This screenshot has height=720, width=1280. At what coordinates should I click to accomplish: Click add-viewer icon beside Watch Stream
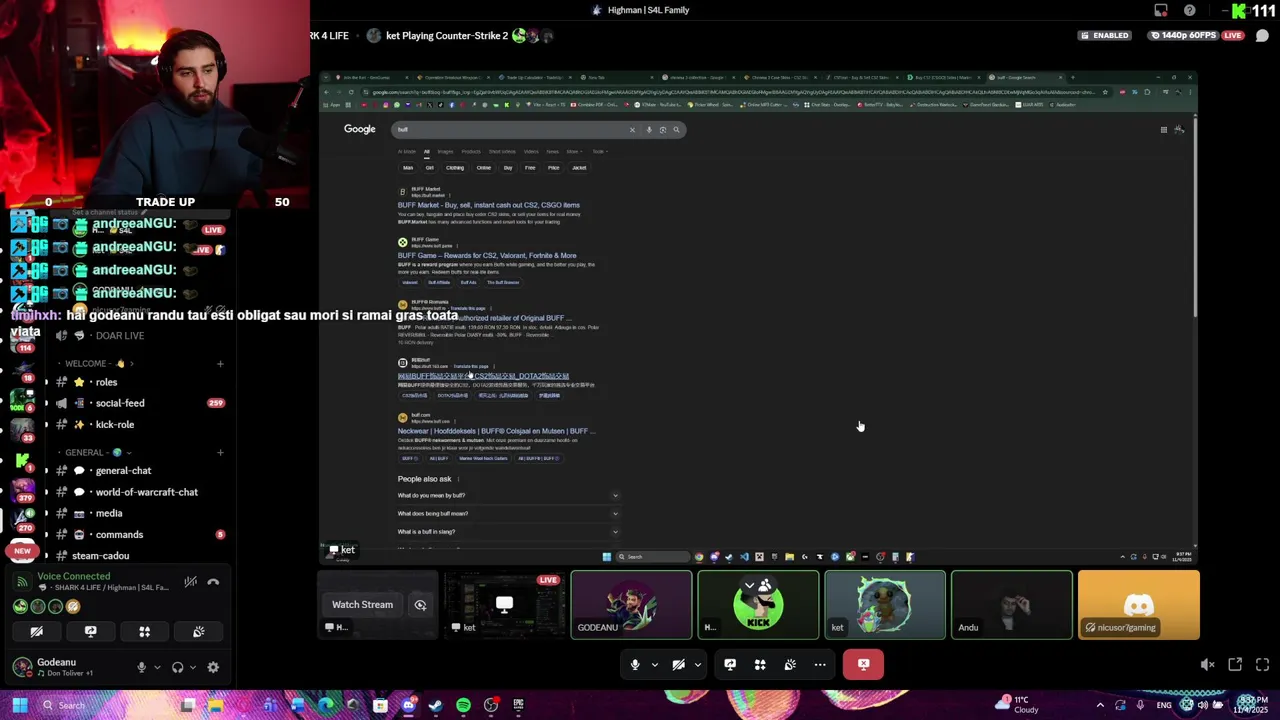tap(420, 605)
